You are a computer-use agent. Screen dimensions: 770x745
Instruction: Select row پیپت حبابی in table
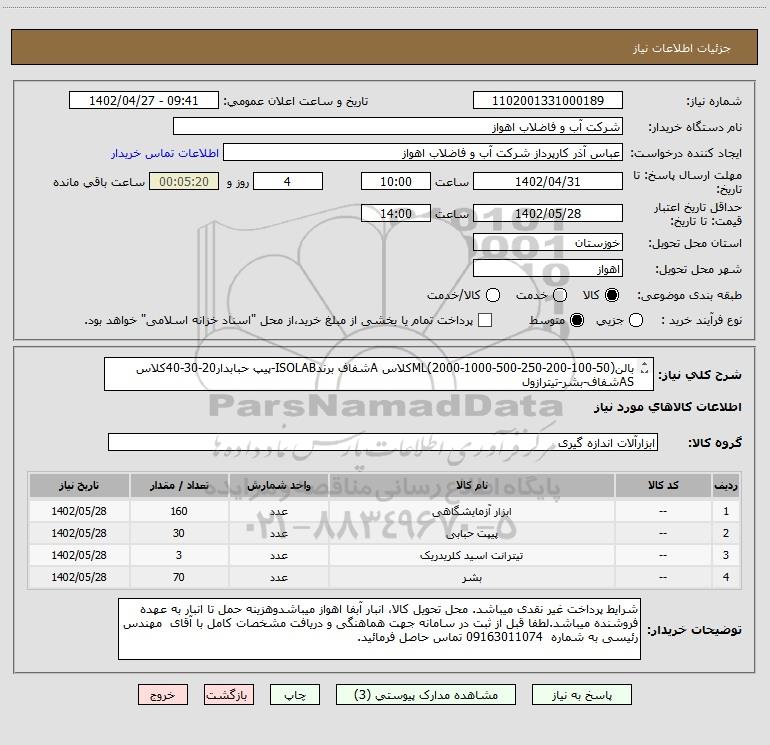(385, 533)
